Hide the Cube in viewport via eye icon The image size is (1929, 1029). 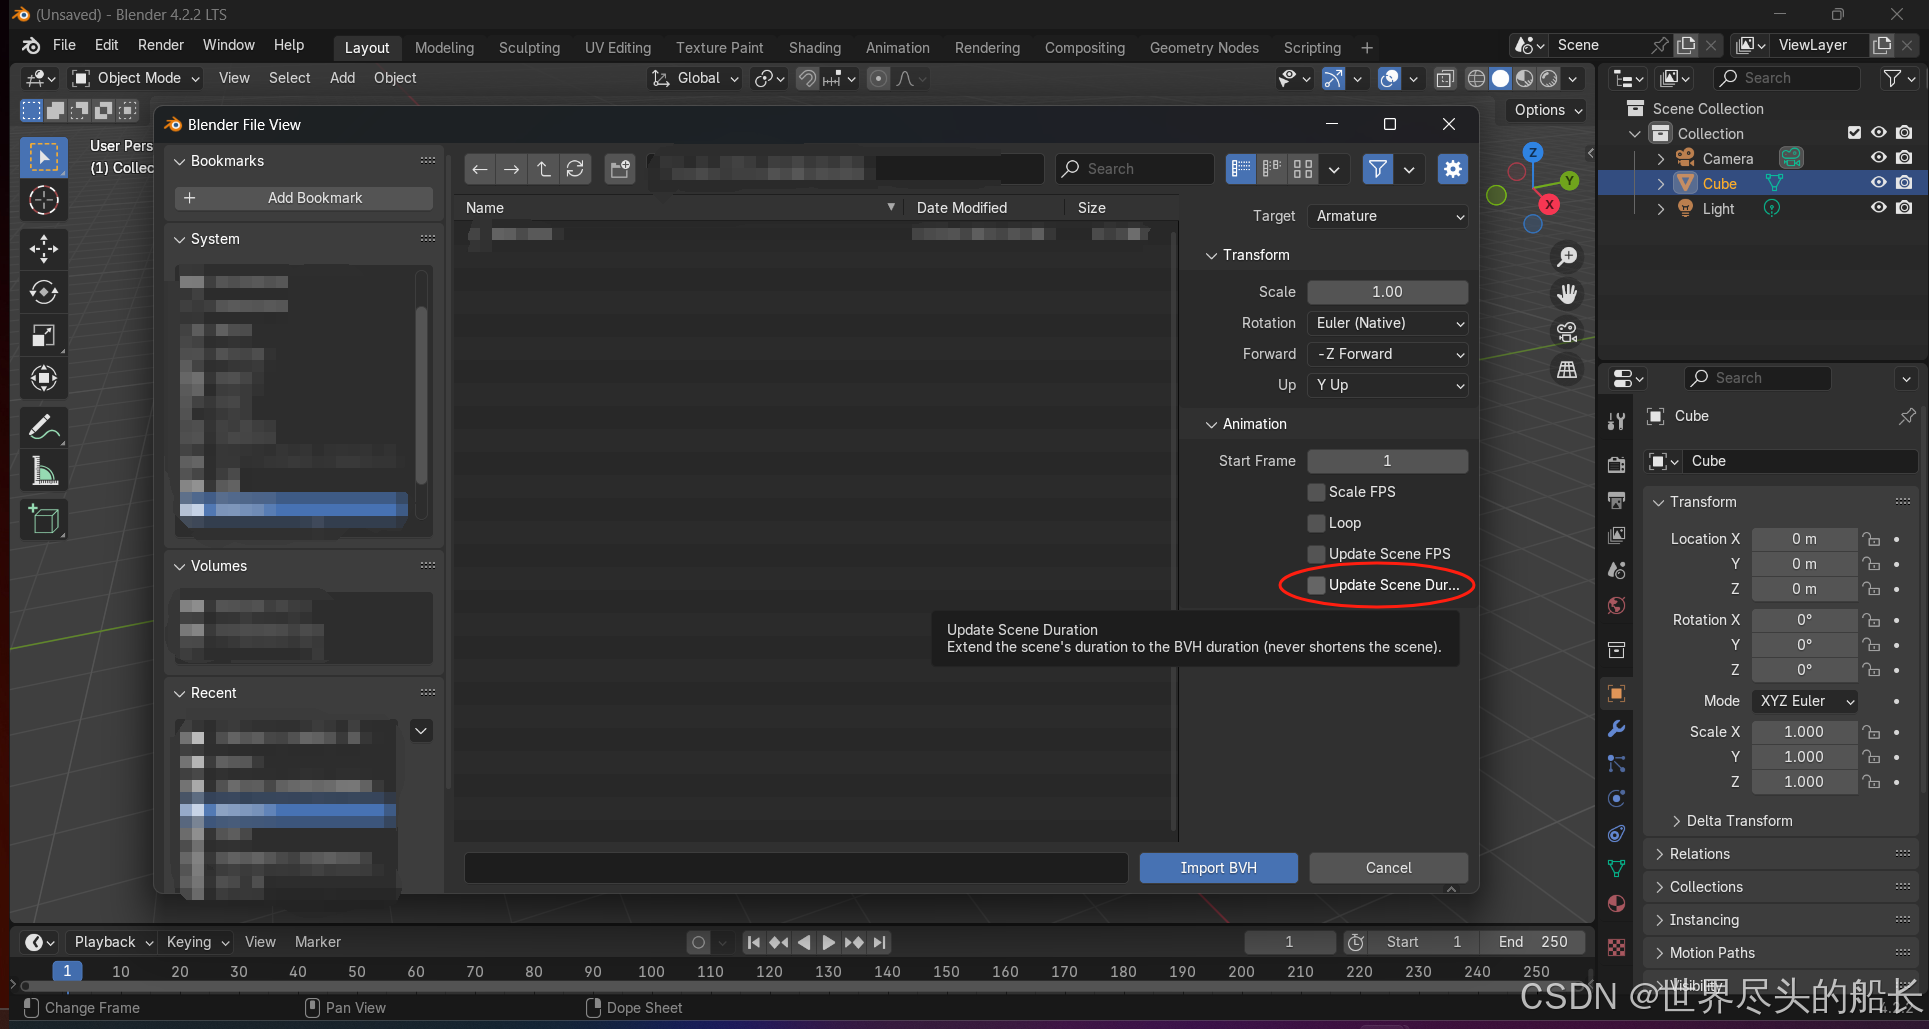[1879, 183]
